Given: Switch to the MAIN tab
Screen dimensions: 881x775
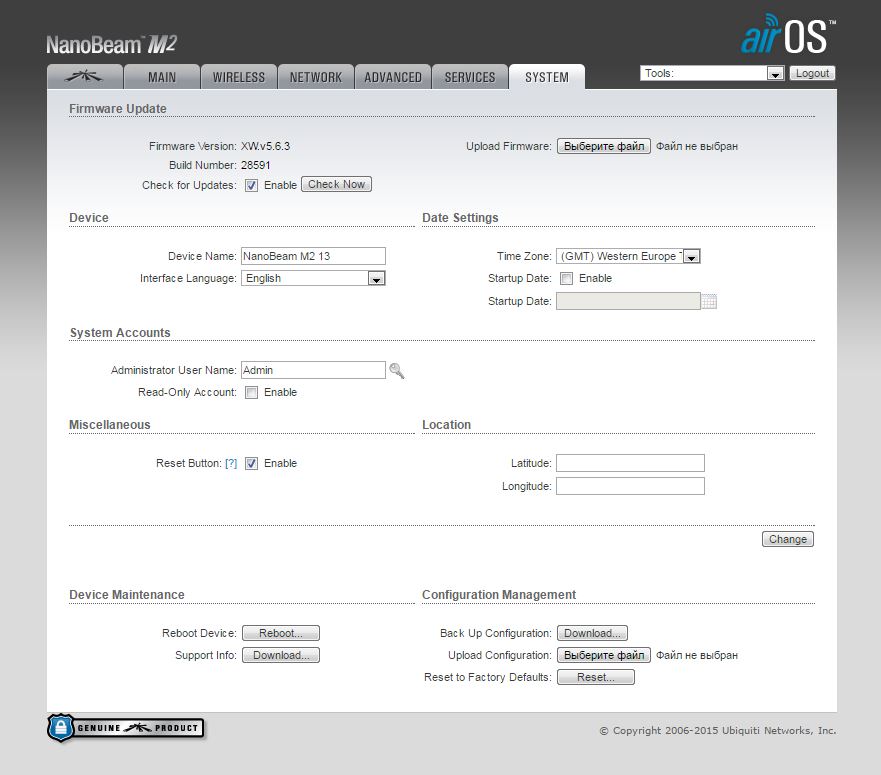Looking at the screenshot, I should (162, 77).
